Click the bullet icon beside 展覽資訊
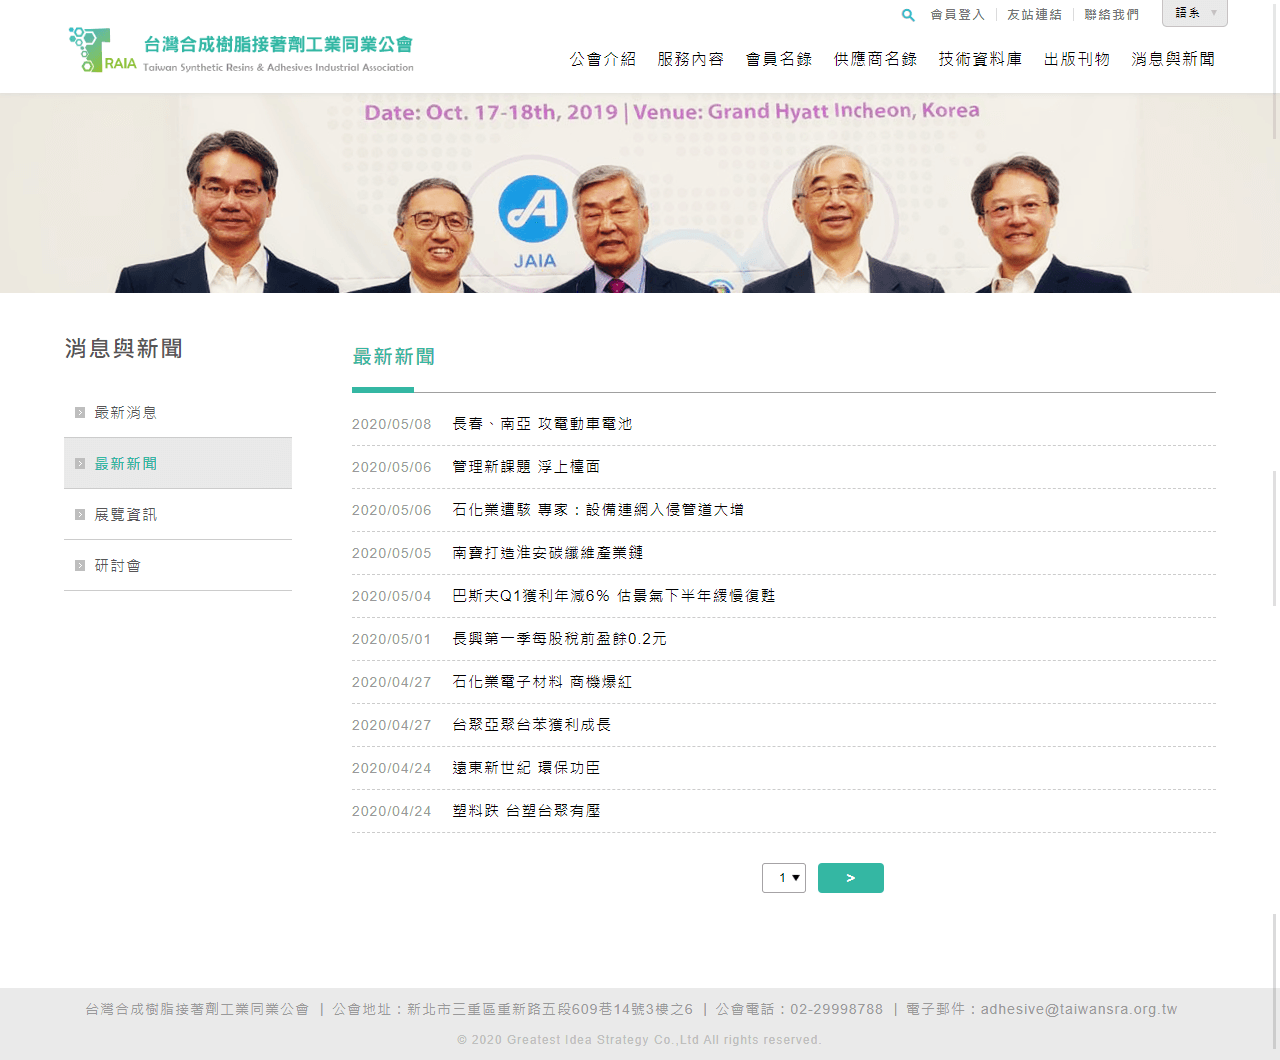This screenshot has height=1060, width=1280. point(80,514)
